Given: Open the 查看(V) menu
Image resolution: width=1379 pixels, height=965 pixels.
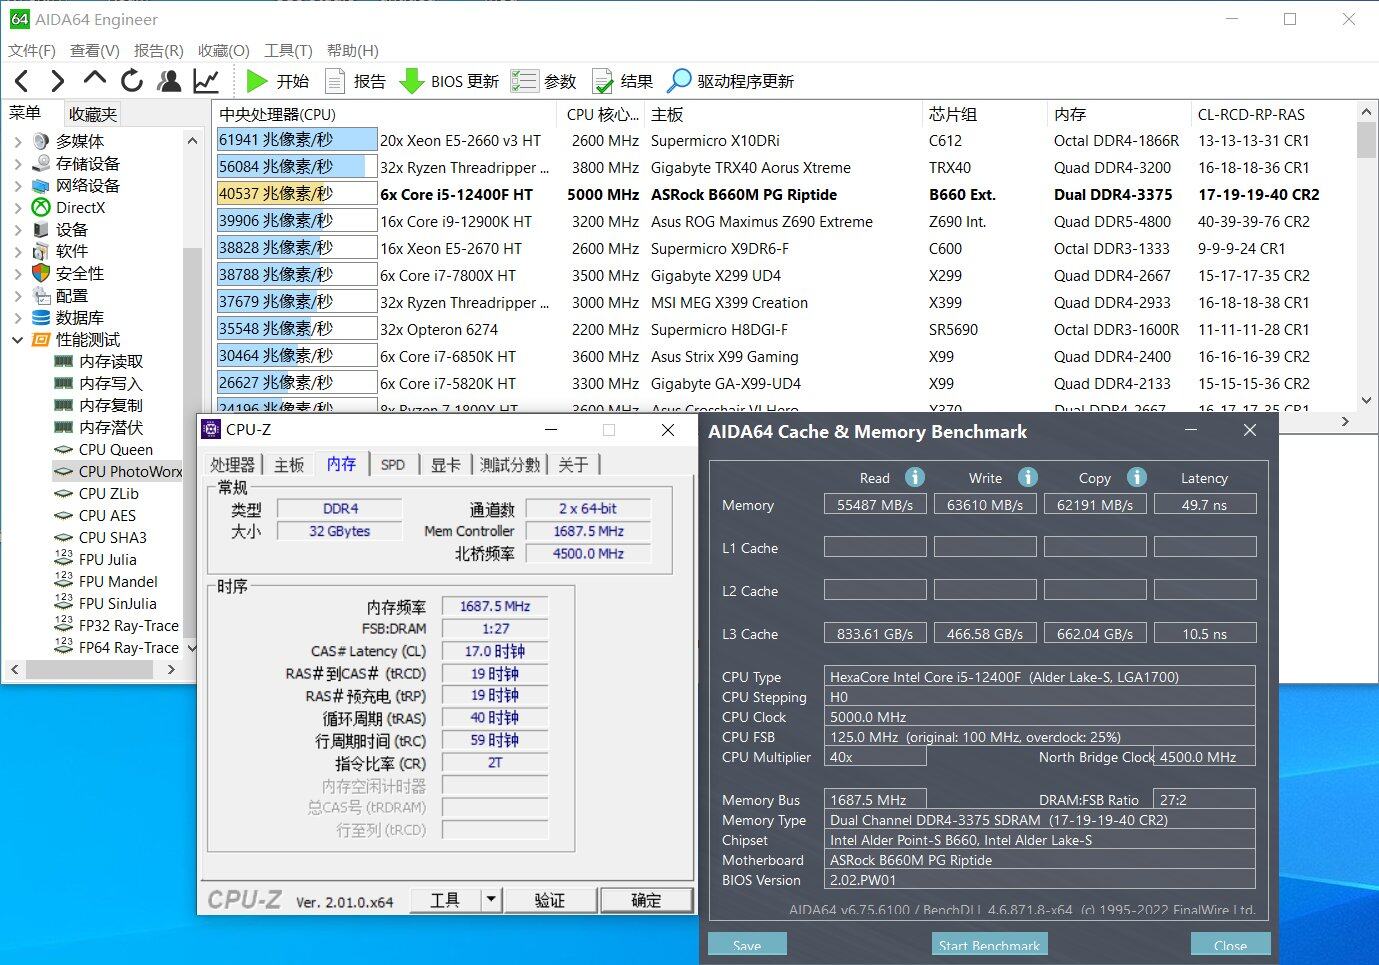Looking at the screenshot, I should (x=95, y=51).
